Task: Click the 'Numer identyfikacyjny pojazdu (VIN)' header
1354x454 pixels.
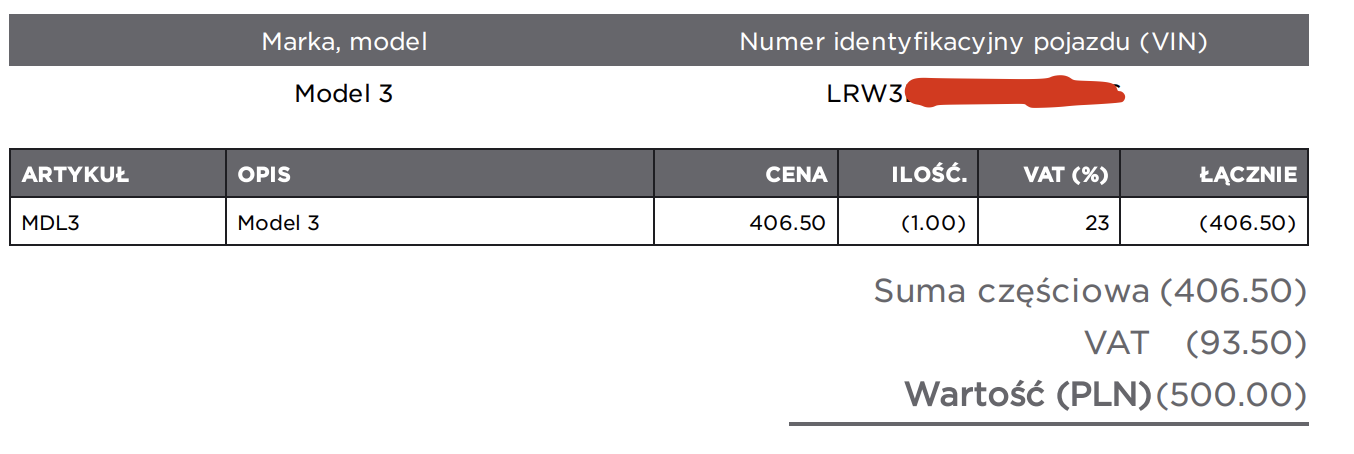Action: pyautogui.click(x=973, y=41)
